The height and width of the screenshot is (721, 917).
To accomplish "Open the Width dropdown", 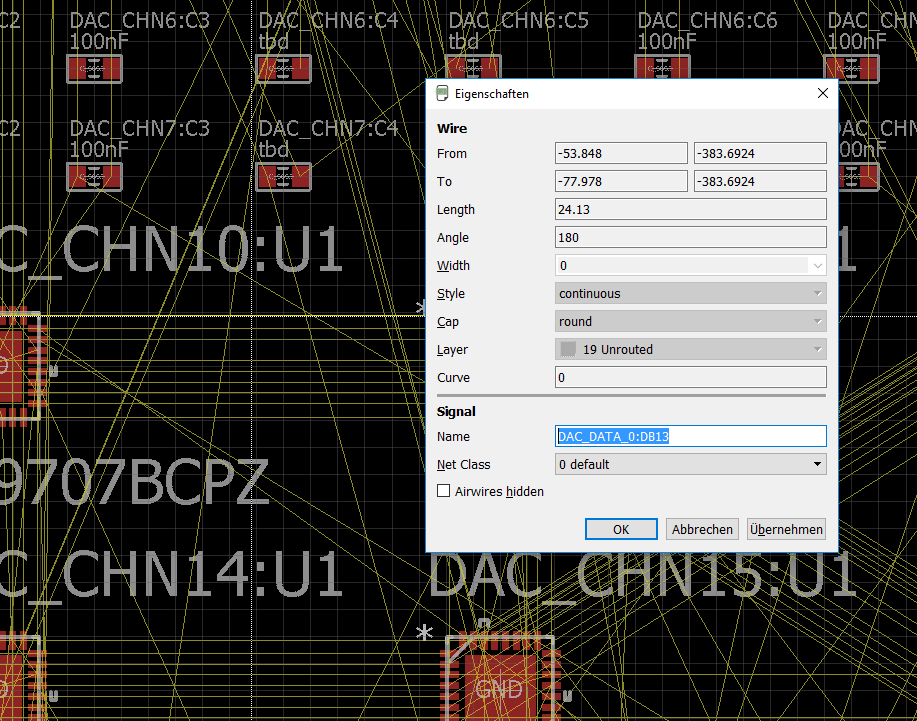I will pos(819,266).
